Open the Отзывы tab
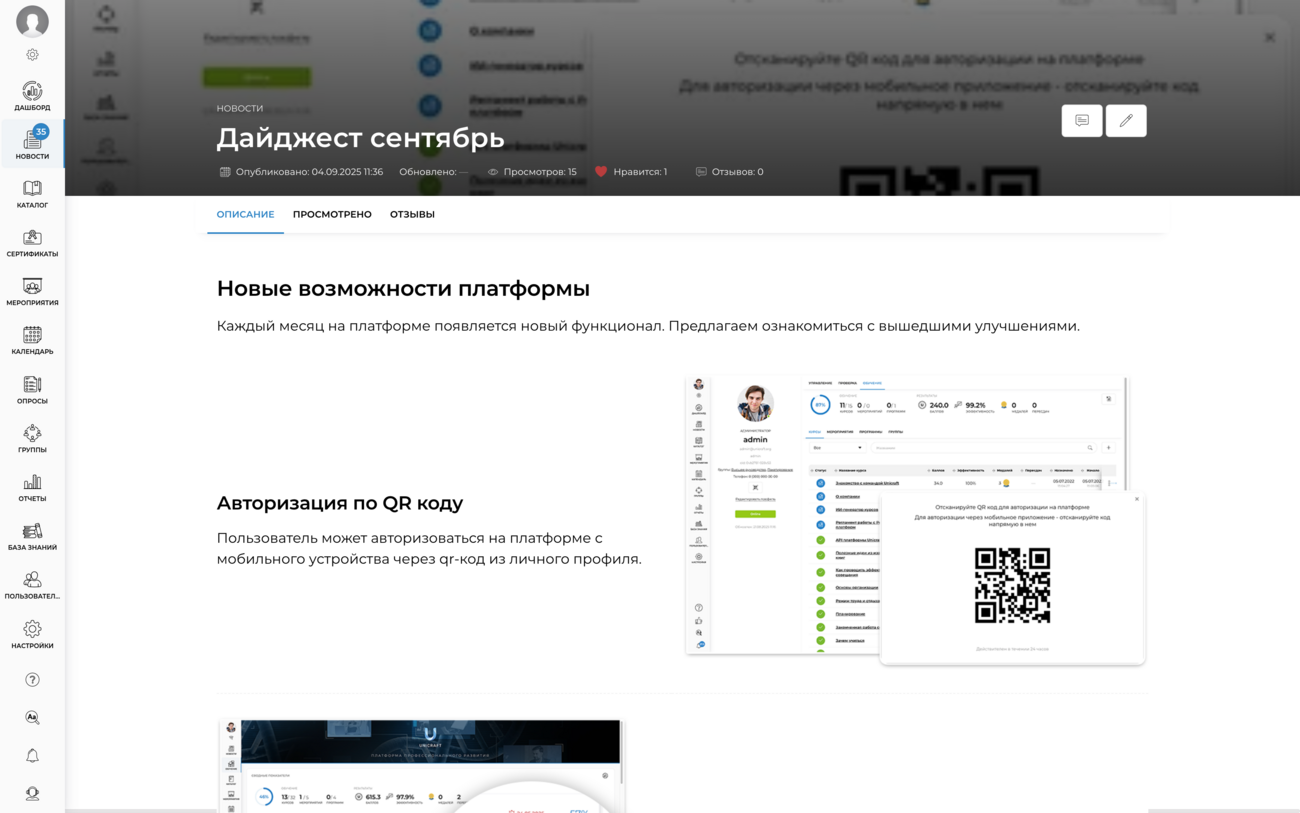The image size is (1300, 813). (412, 214)
